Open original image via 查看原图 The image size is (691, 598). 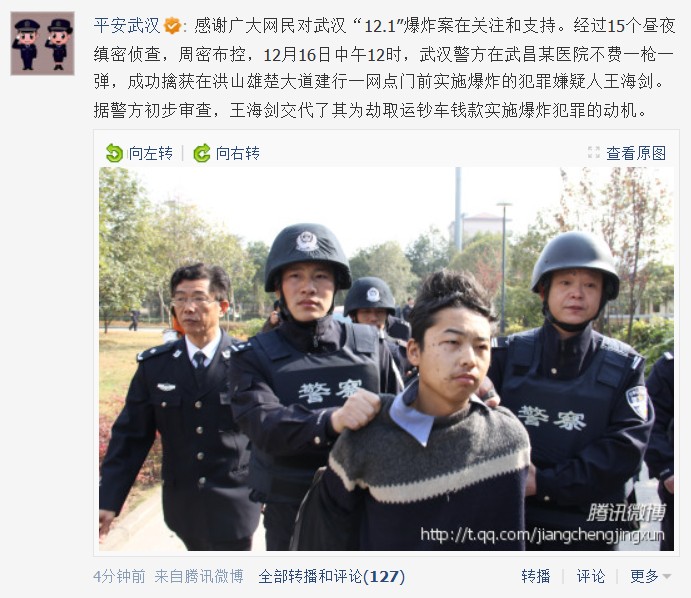coord(636,153)
